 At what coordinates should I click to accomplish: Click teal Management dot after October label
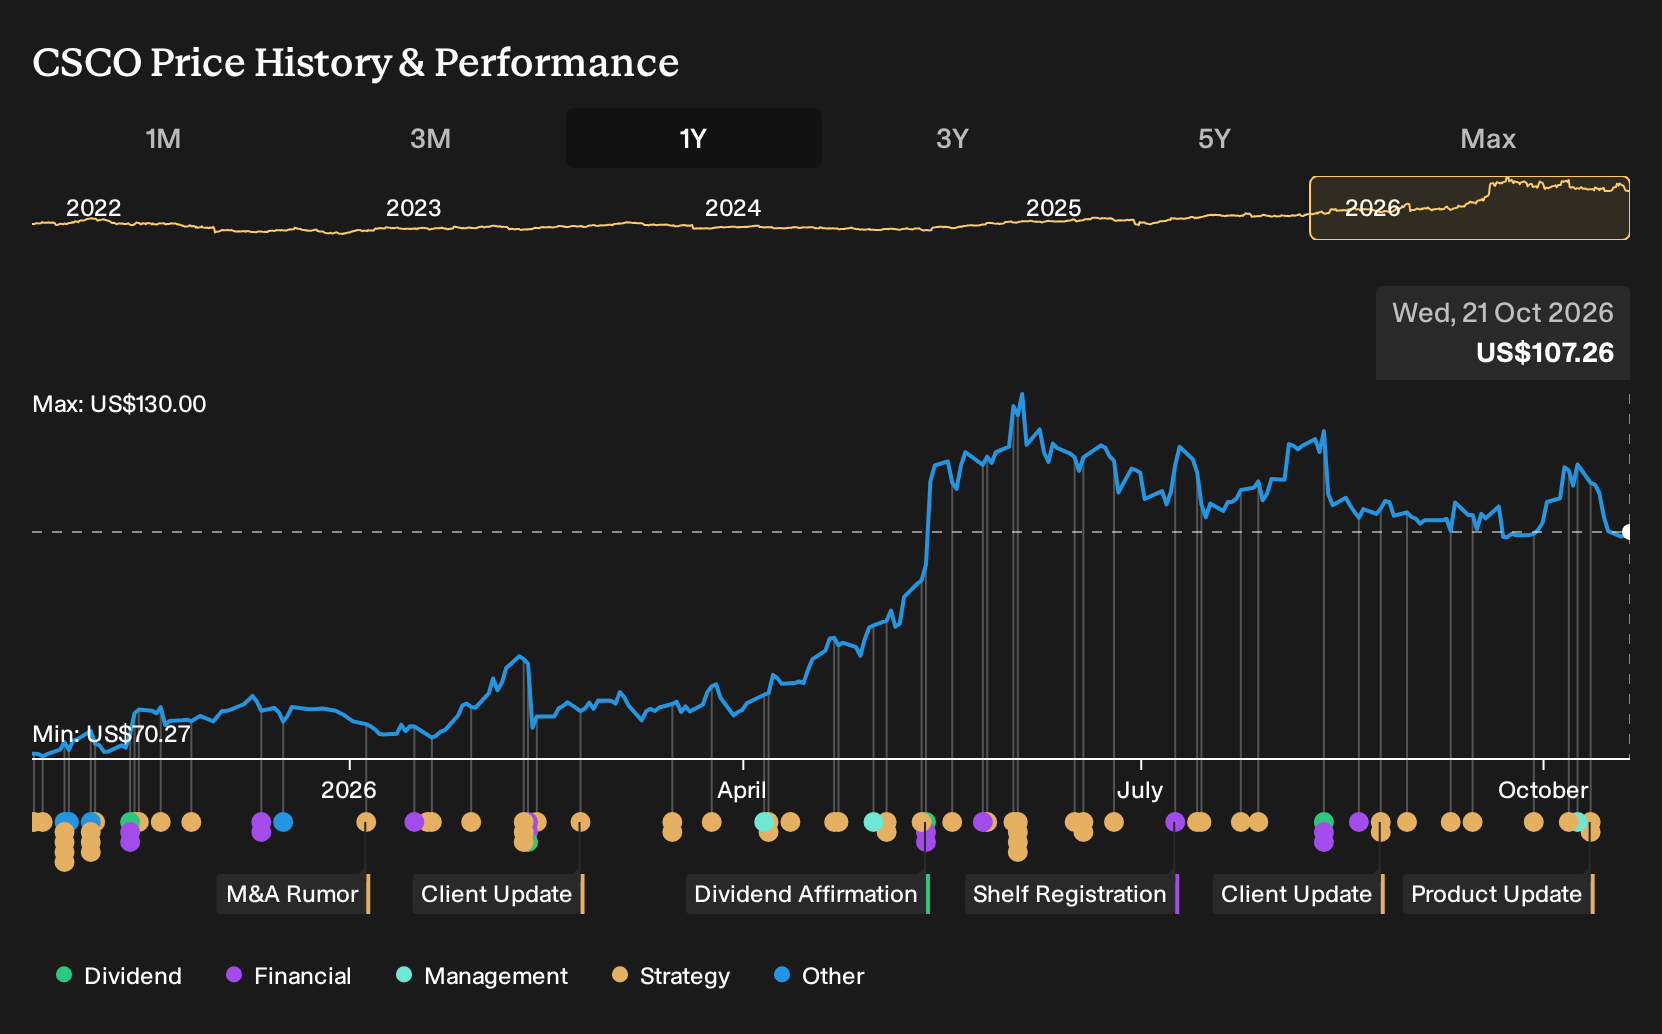click(x=1578, y=822)
